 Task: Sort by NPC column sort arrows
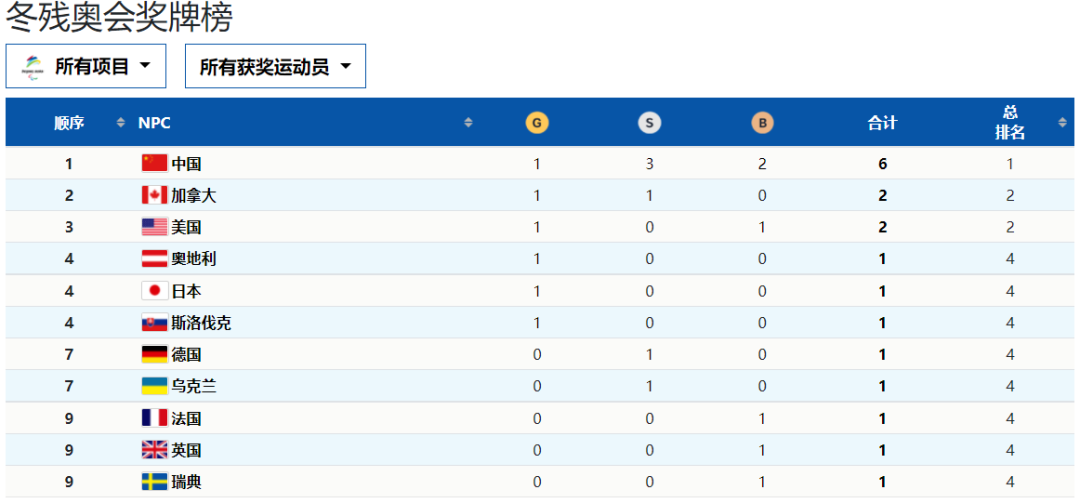tap(468, 123)
